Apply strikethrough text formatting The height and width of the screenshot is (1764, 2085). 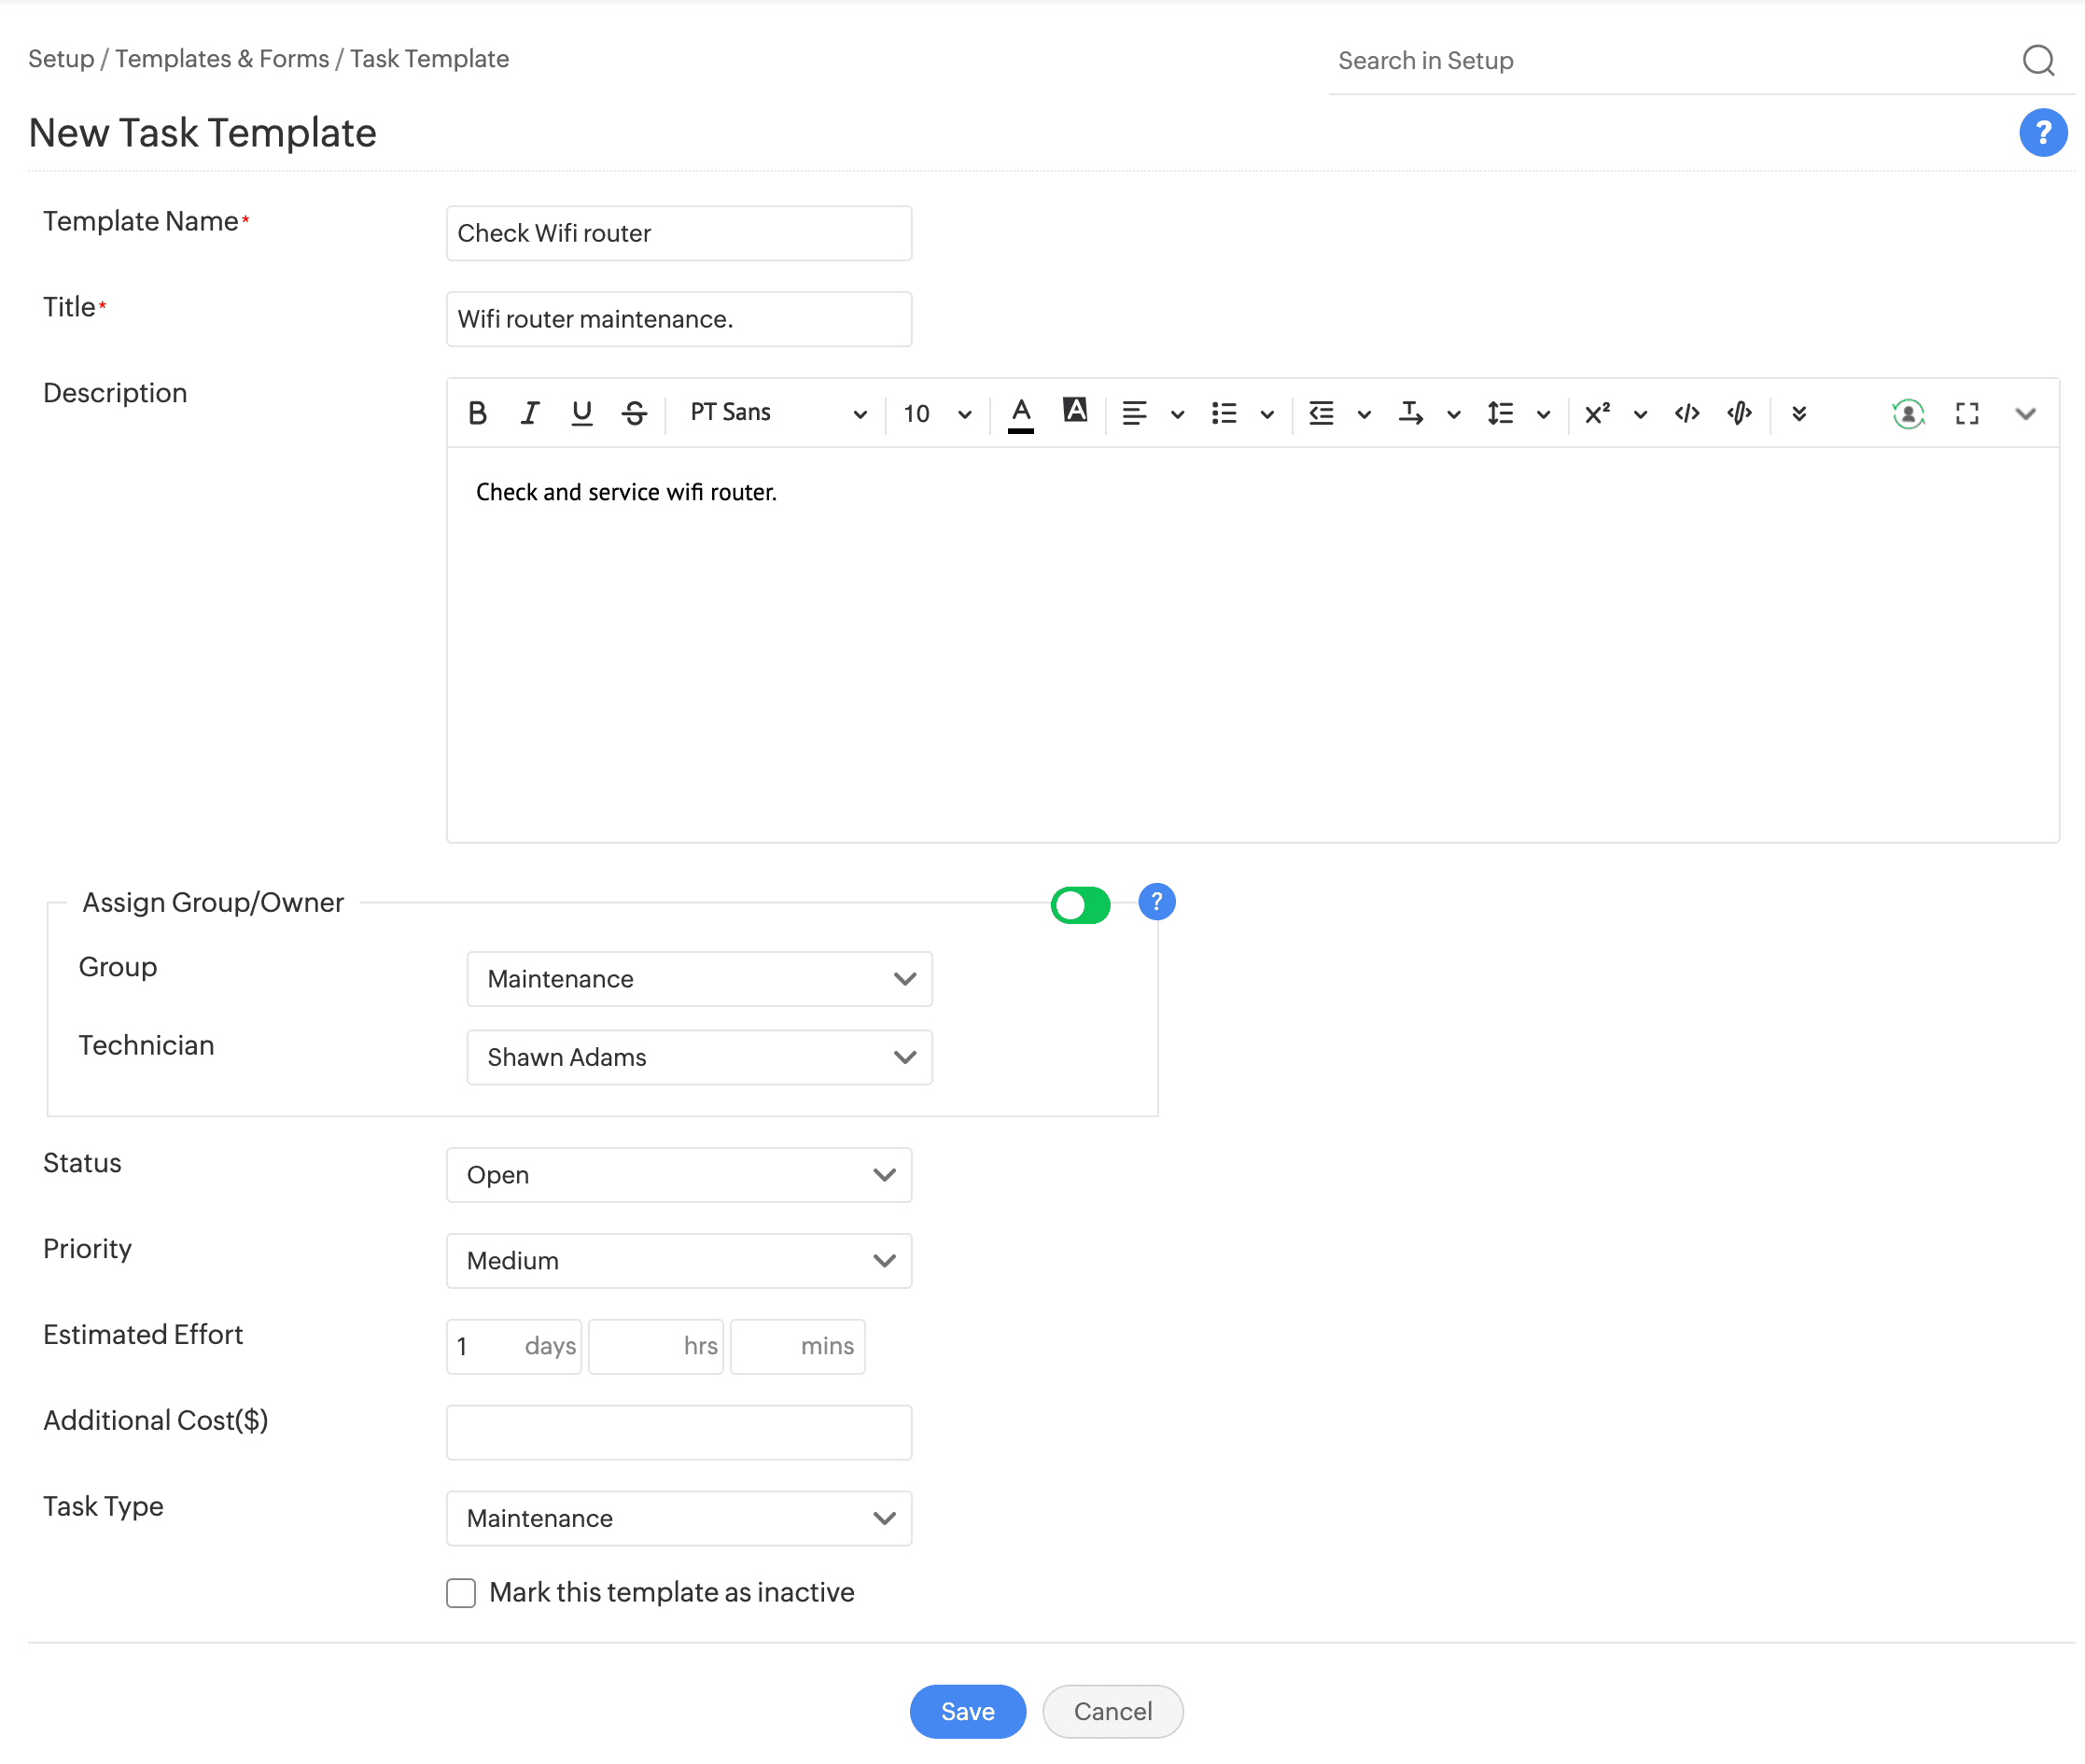[x=634, y=413]
